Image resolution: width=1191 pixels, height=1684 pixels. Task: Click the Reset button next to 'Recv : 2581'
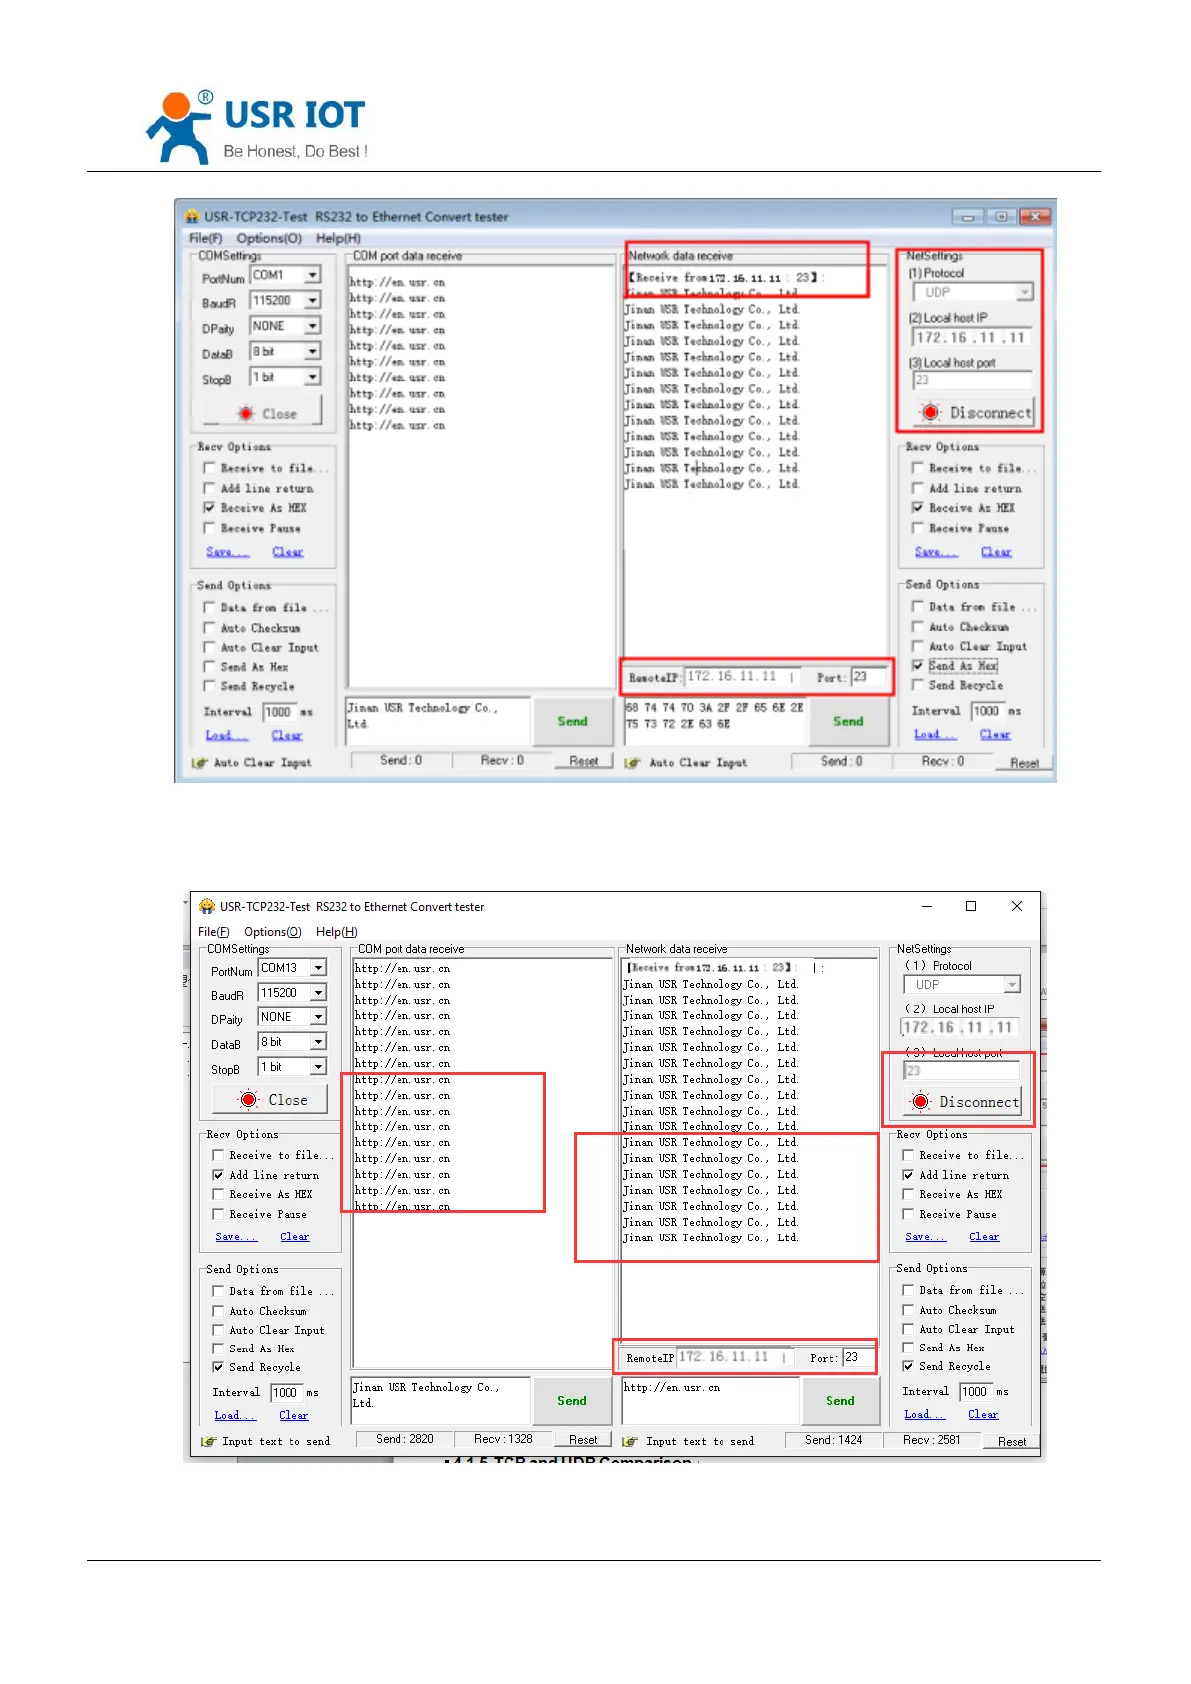(x=1012, y=1442)
